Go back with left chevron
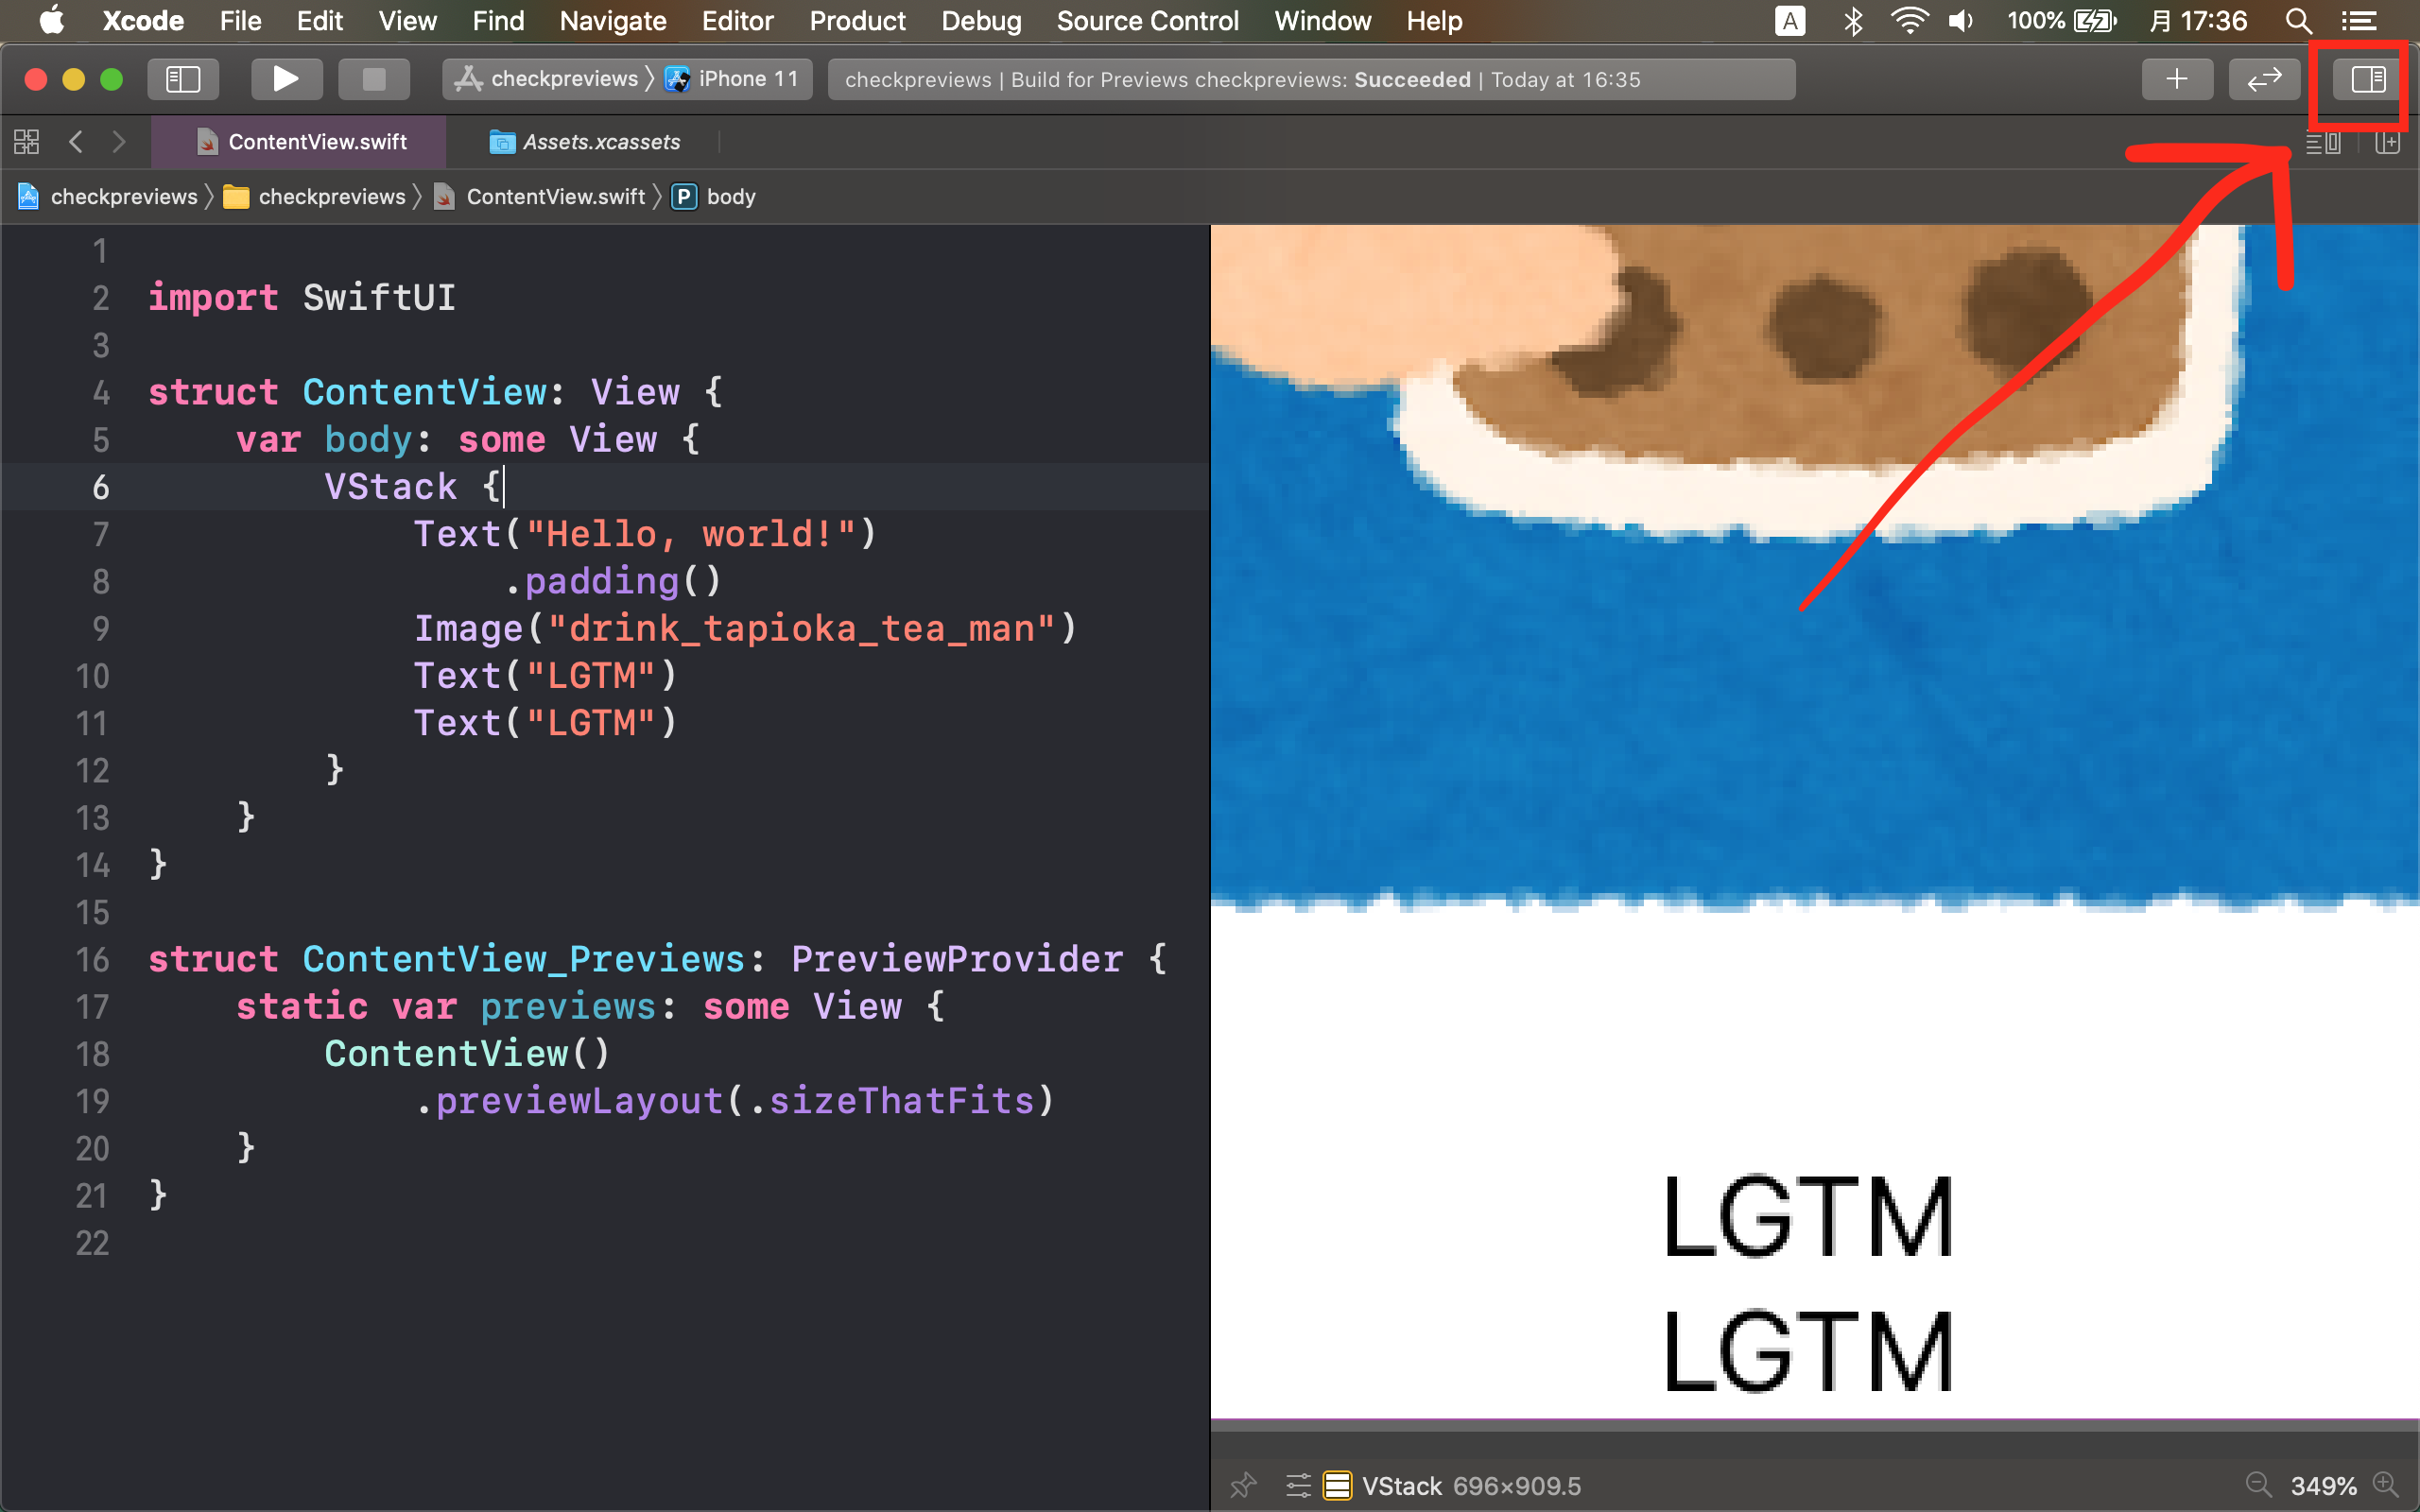The image size is (2420, 1512). [76, 142]
